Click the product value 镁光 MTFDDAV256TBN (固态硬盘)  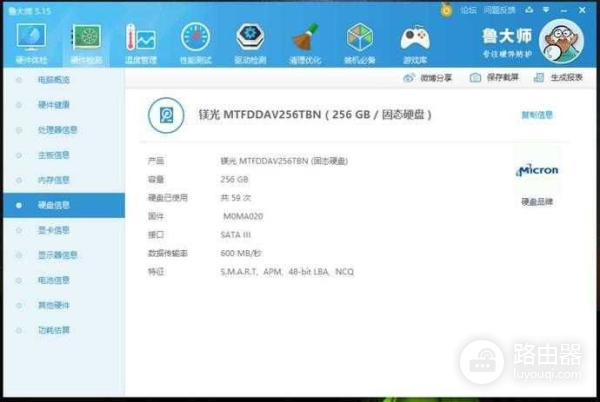[284, 161]
